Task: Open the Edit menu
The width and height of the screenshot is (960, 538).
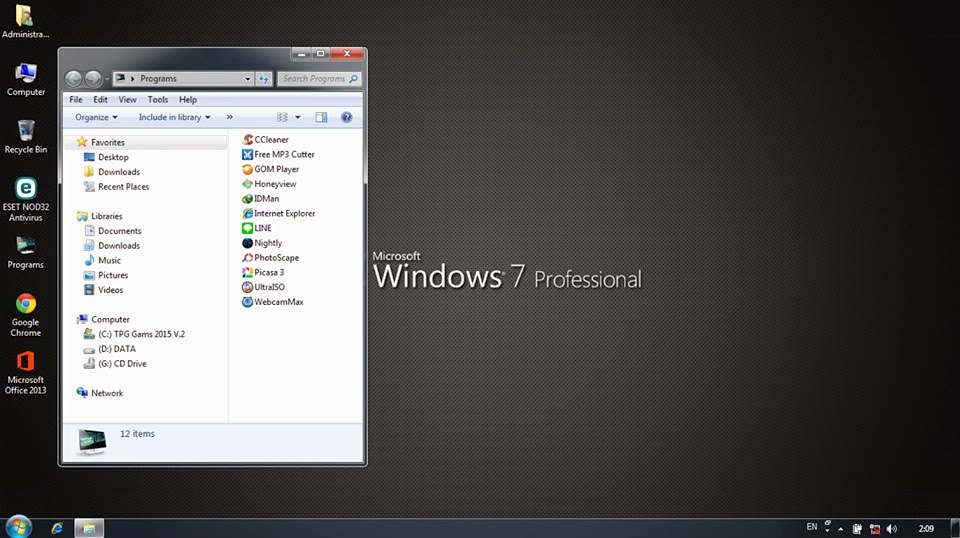Action: pos(100,99)
